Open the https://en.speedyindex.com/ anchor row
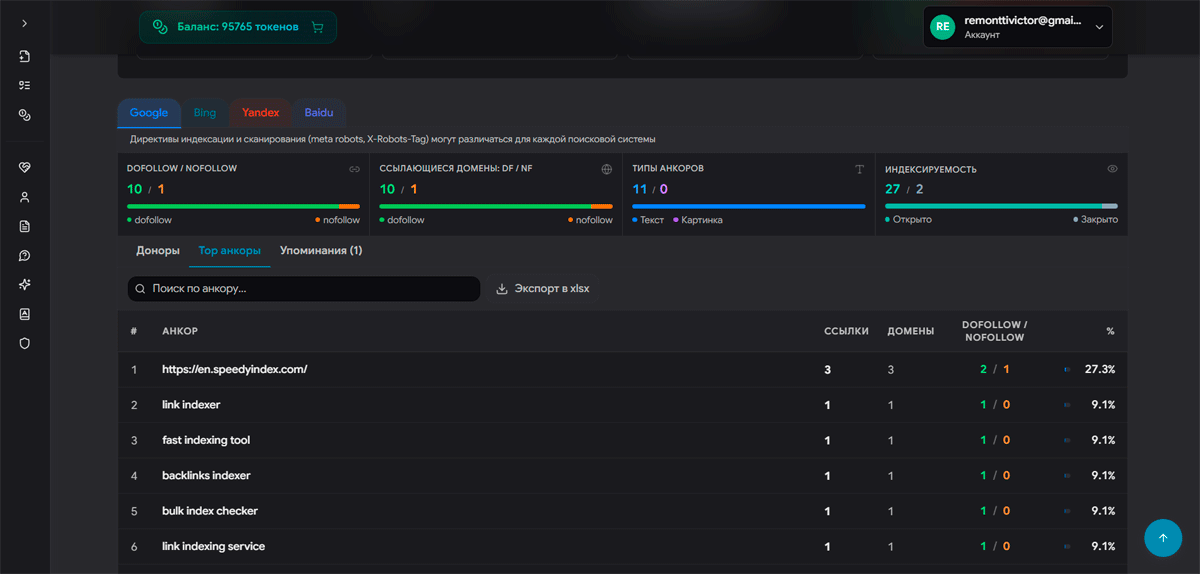The width and height of the screenshot is (1200, 574). (234, 369)
